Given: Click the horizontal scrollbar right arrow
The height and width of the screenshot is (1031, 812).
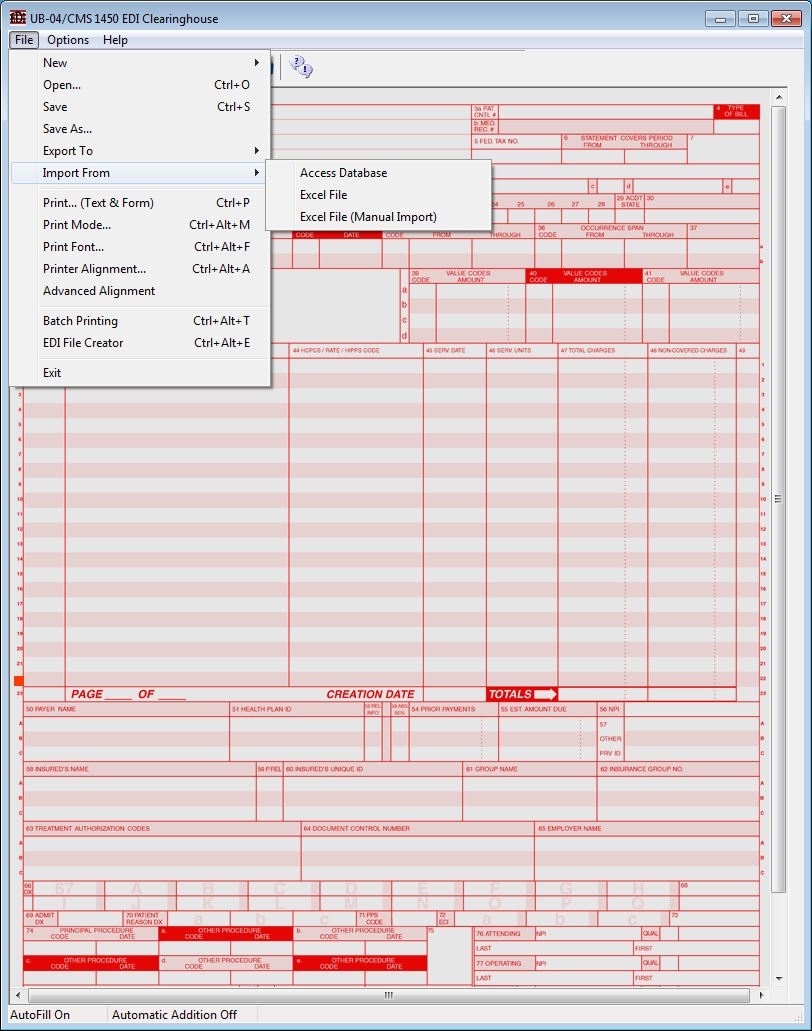Looking at the screenshot, I should [761, 995].
